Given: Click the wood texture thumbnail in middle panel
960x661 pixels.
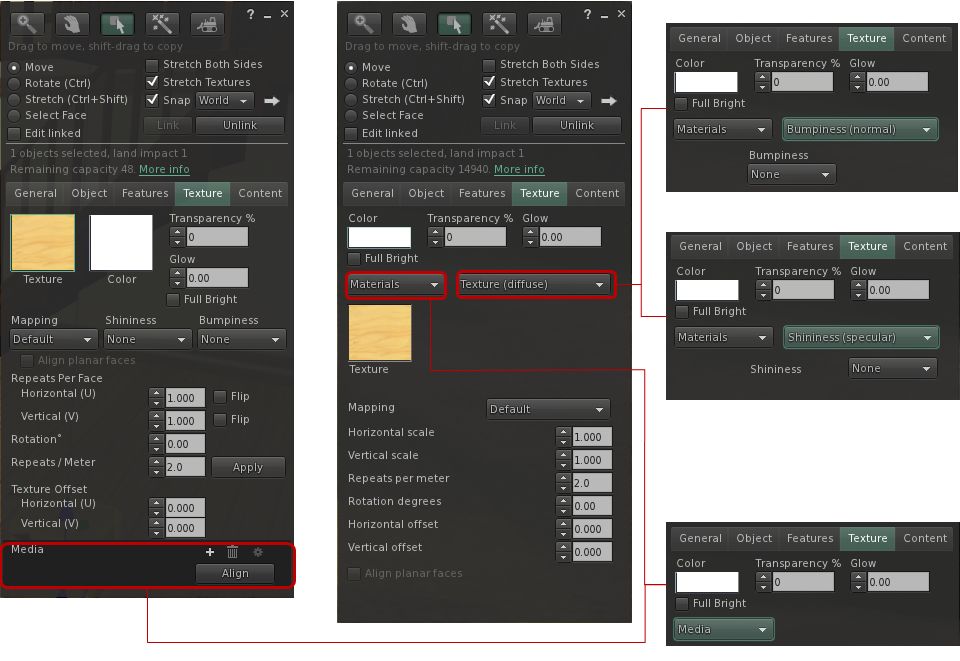Looking at the screenshot, I should pos(380,333).
